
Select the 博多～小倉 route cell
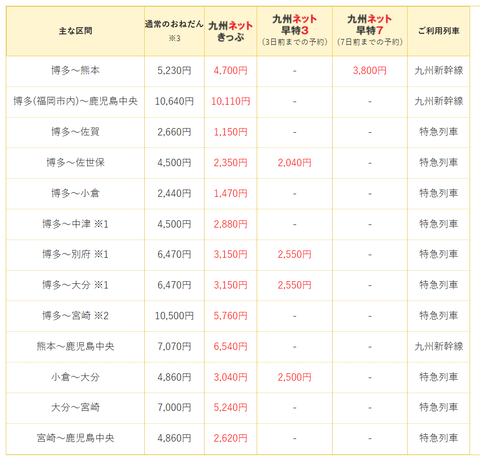pyautogui.click(x=75, y=193)
